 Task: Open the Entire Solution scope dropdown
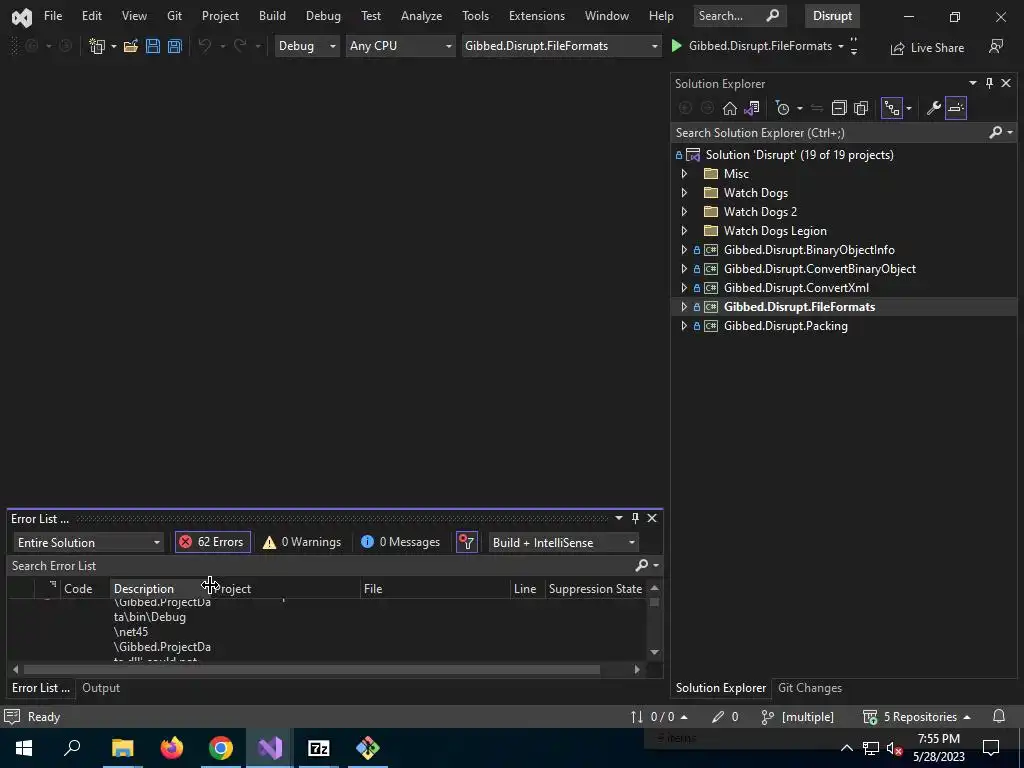(88, 543)
